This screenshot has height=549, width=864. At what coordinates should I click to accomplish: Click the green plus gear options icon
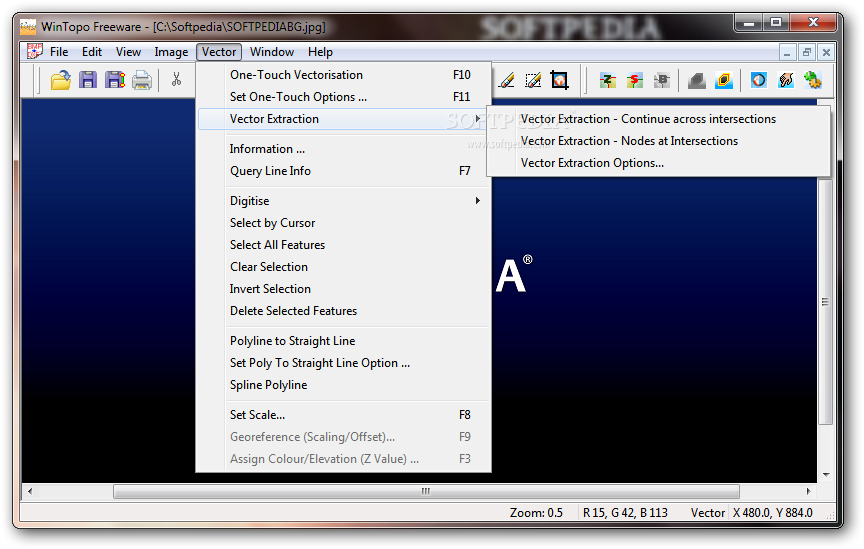coord(813,80)
